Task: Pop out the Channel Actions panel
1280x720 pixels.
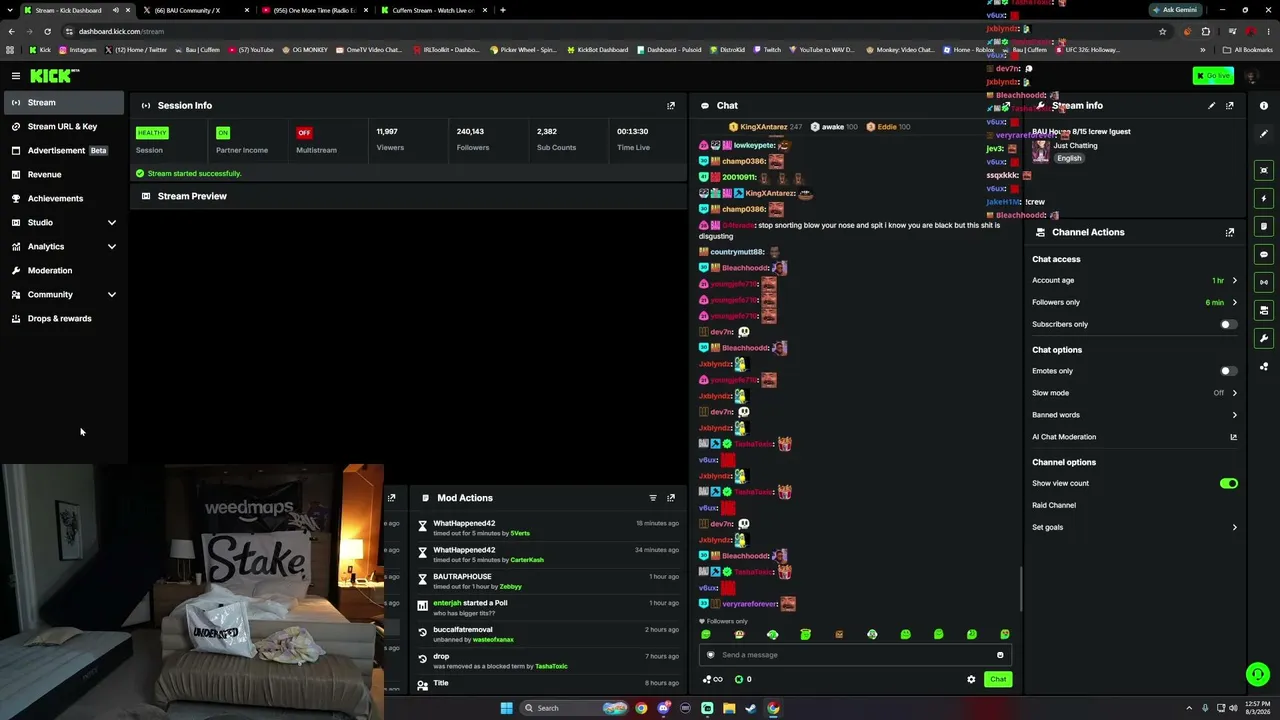Action: tap(1230, 232)
